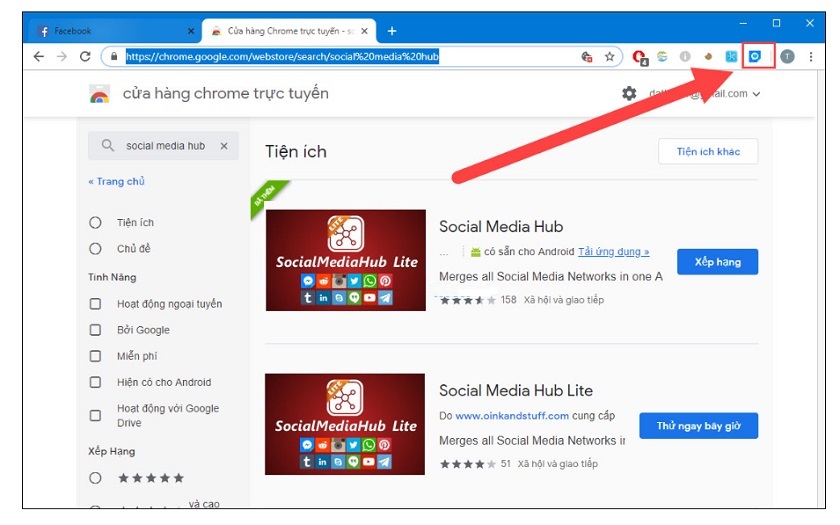Click the search magnifier icon
The image size is (840, 525).
pyautogui.click(x=108, y=145)
